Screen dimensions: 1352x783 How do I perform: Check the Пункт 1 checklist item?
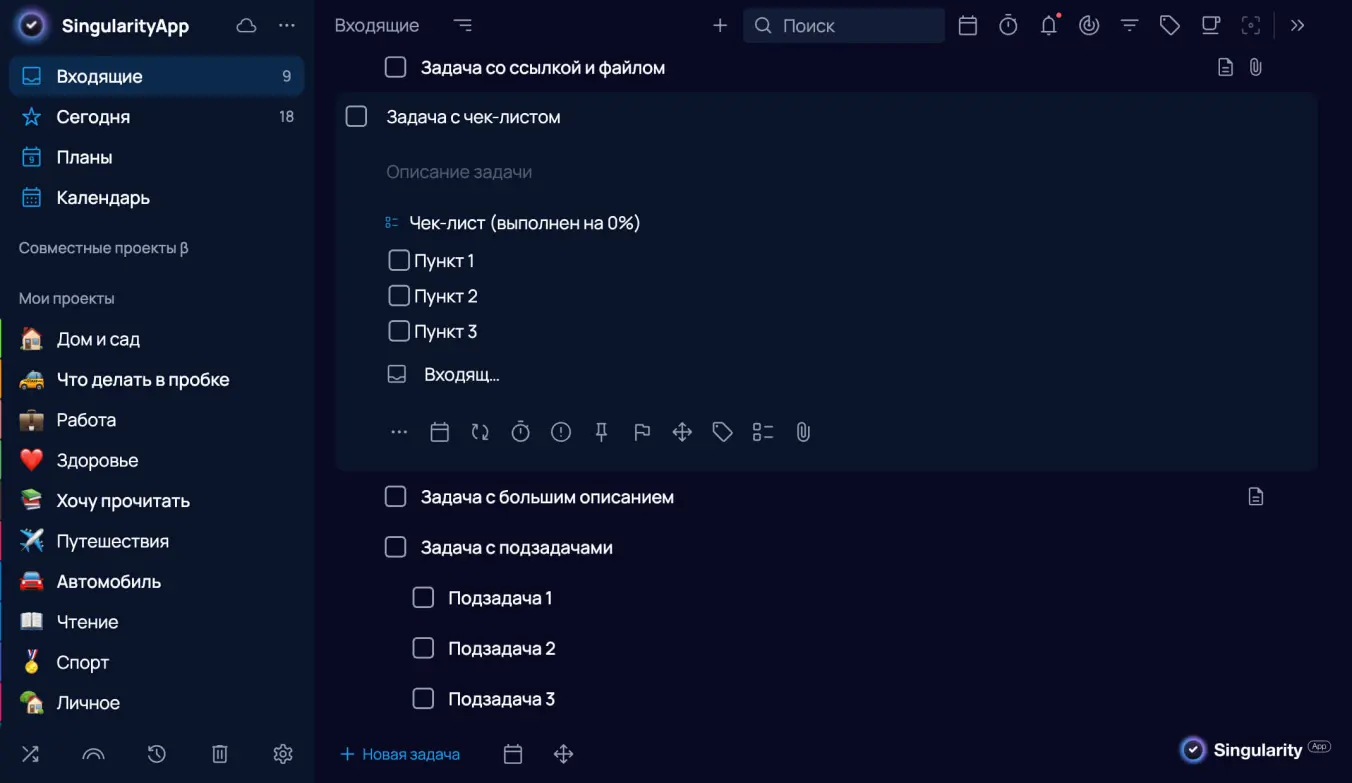(x=399, y=261)
